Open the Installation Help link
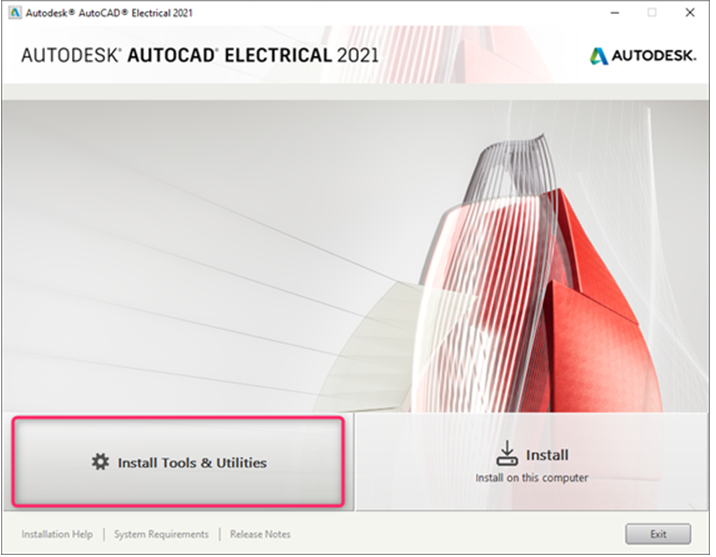Screen dimensions: 716x557 click(57, 534)
